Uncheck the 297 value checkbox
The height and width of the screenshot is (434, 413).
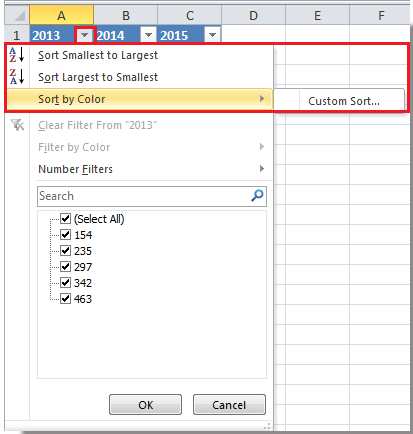65,267
